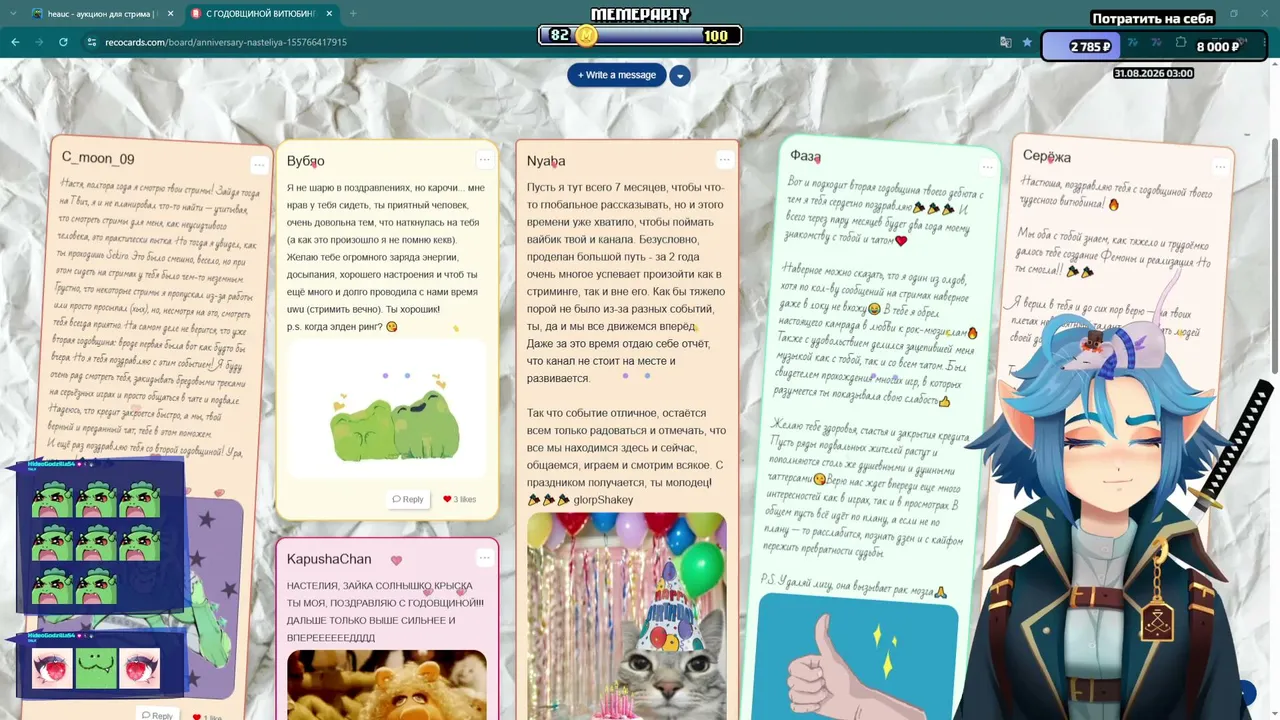This screenshot has height=720, width=1280.
Task: Click the translate page icon in address bar
Action: point(1006,42)
